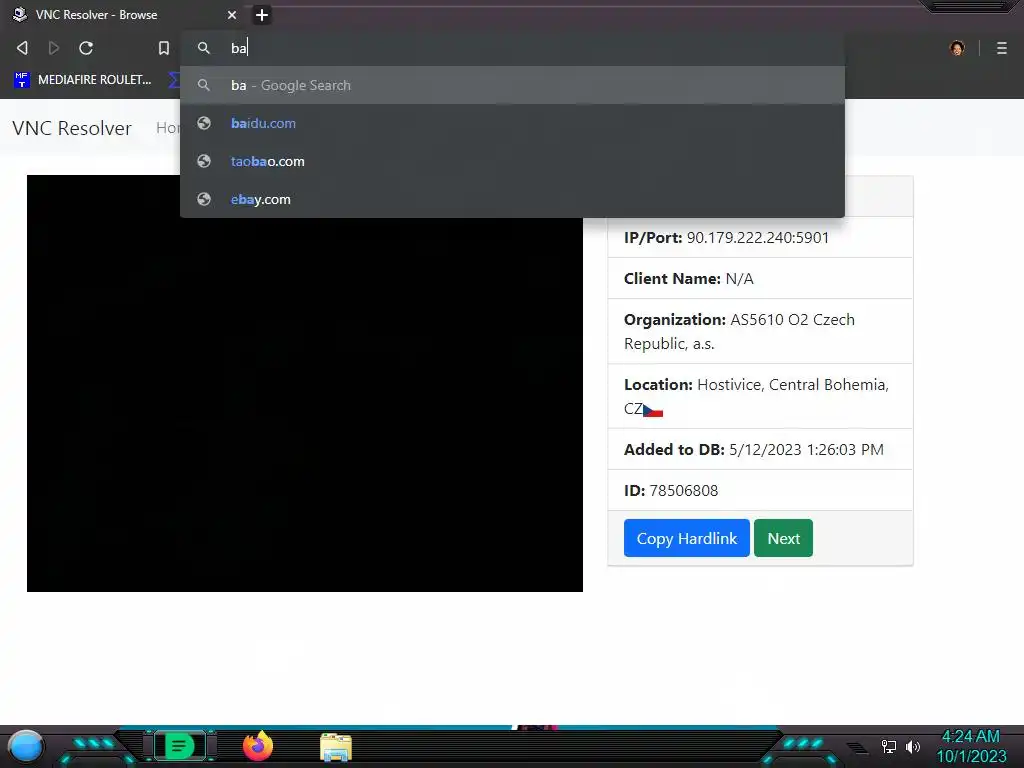
Task: Click the ID 78506808 row
Action: click(760, 490)
